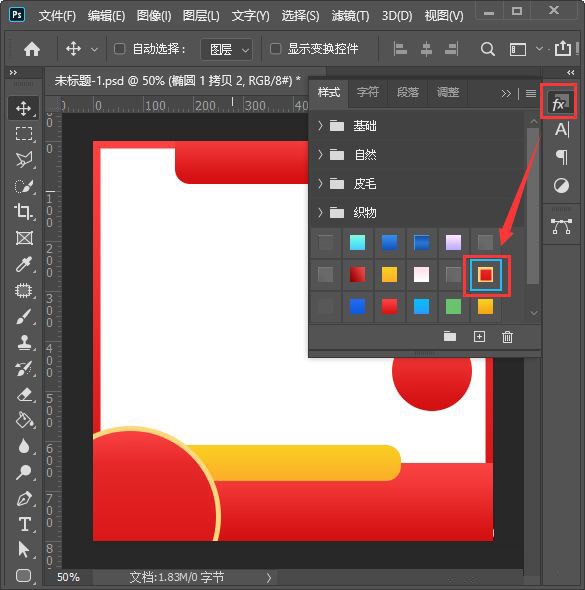
Task: Click the home button in options bar
Action: [x=32, y=49]
